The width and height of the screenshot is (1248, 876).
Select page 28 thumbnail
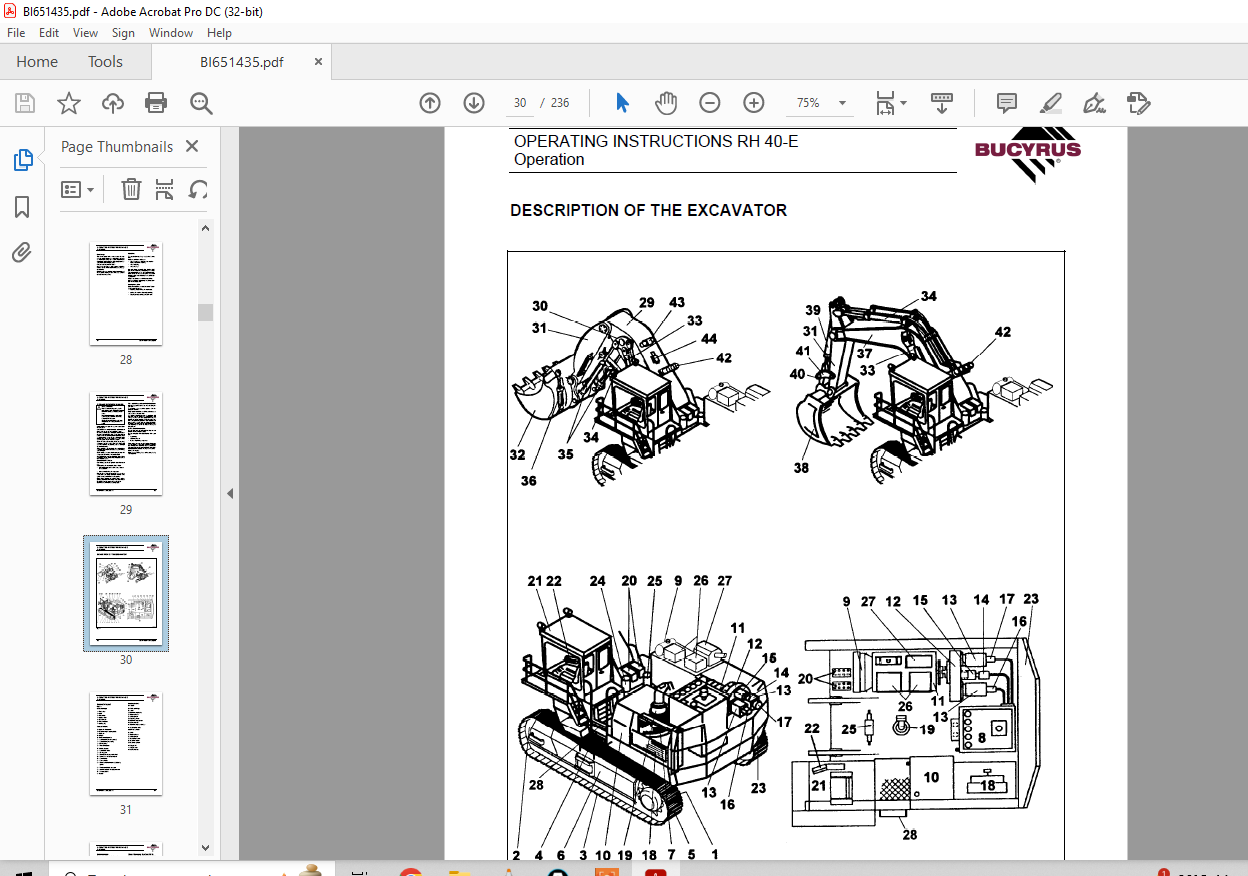126,293
